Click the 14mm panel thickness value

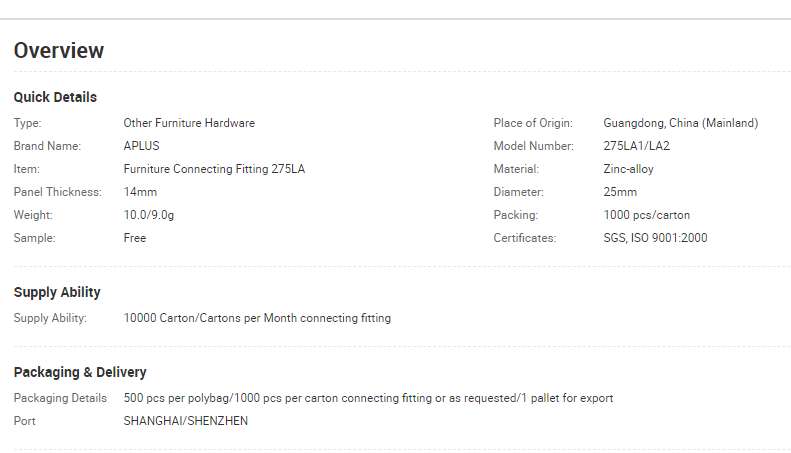140,192
